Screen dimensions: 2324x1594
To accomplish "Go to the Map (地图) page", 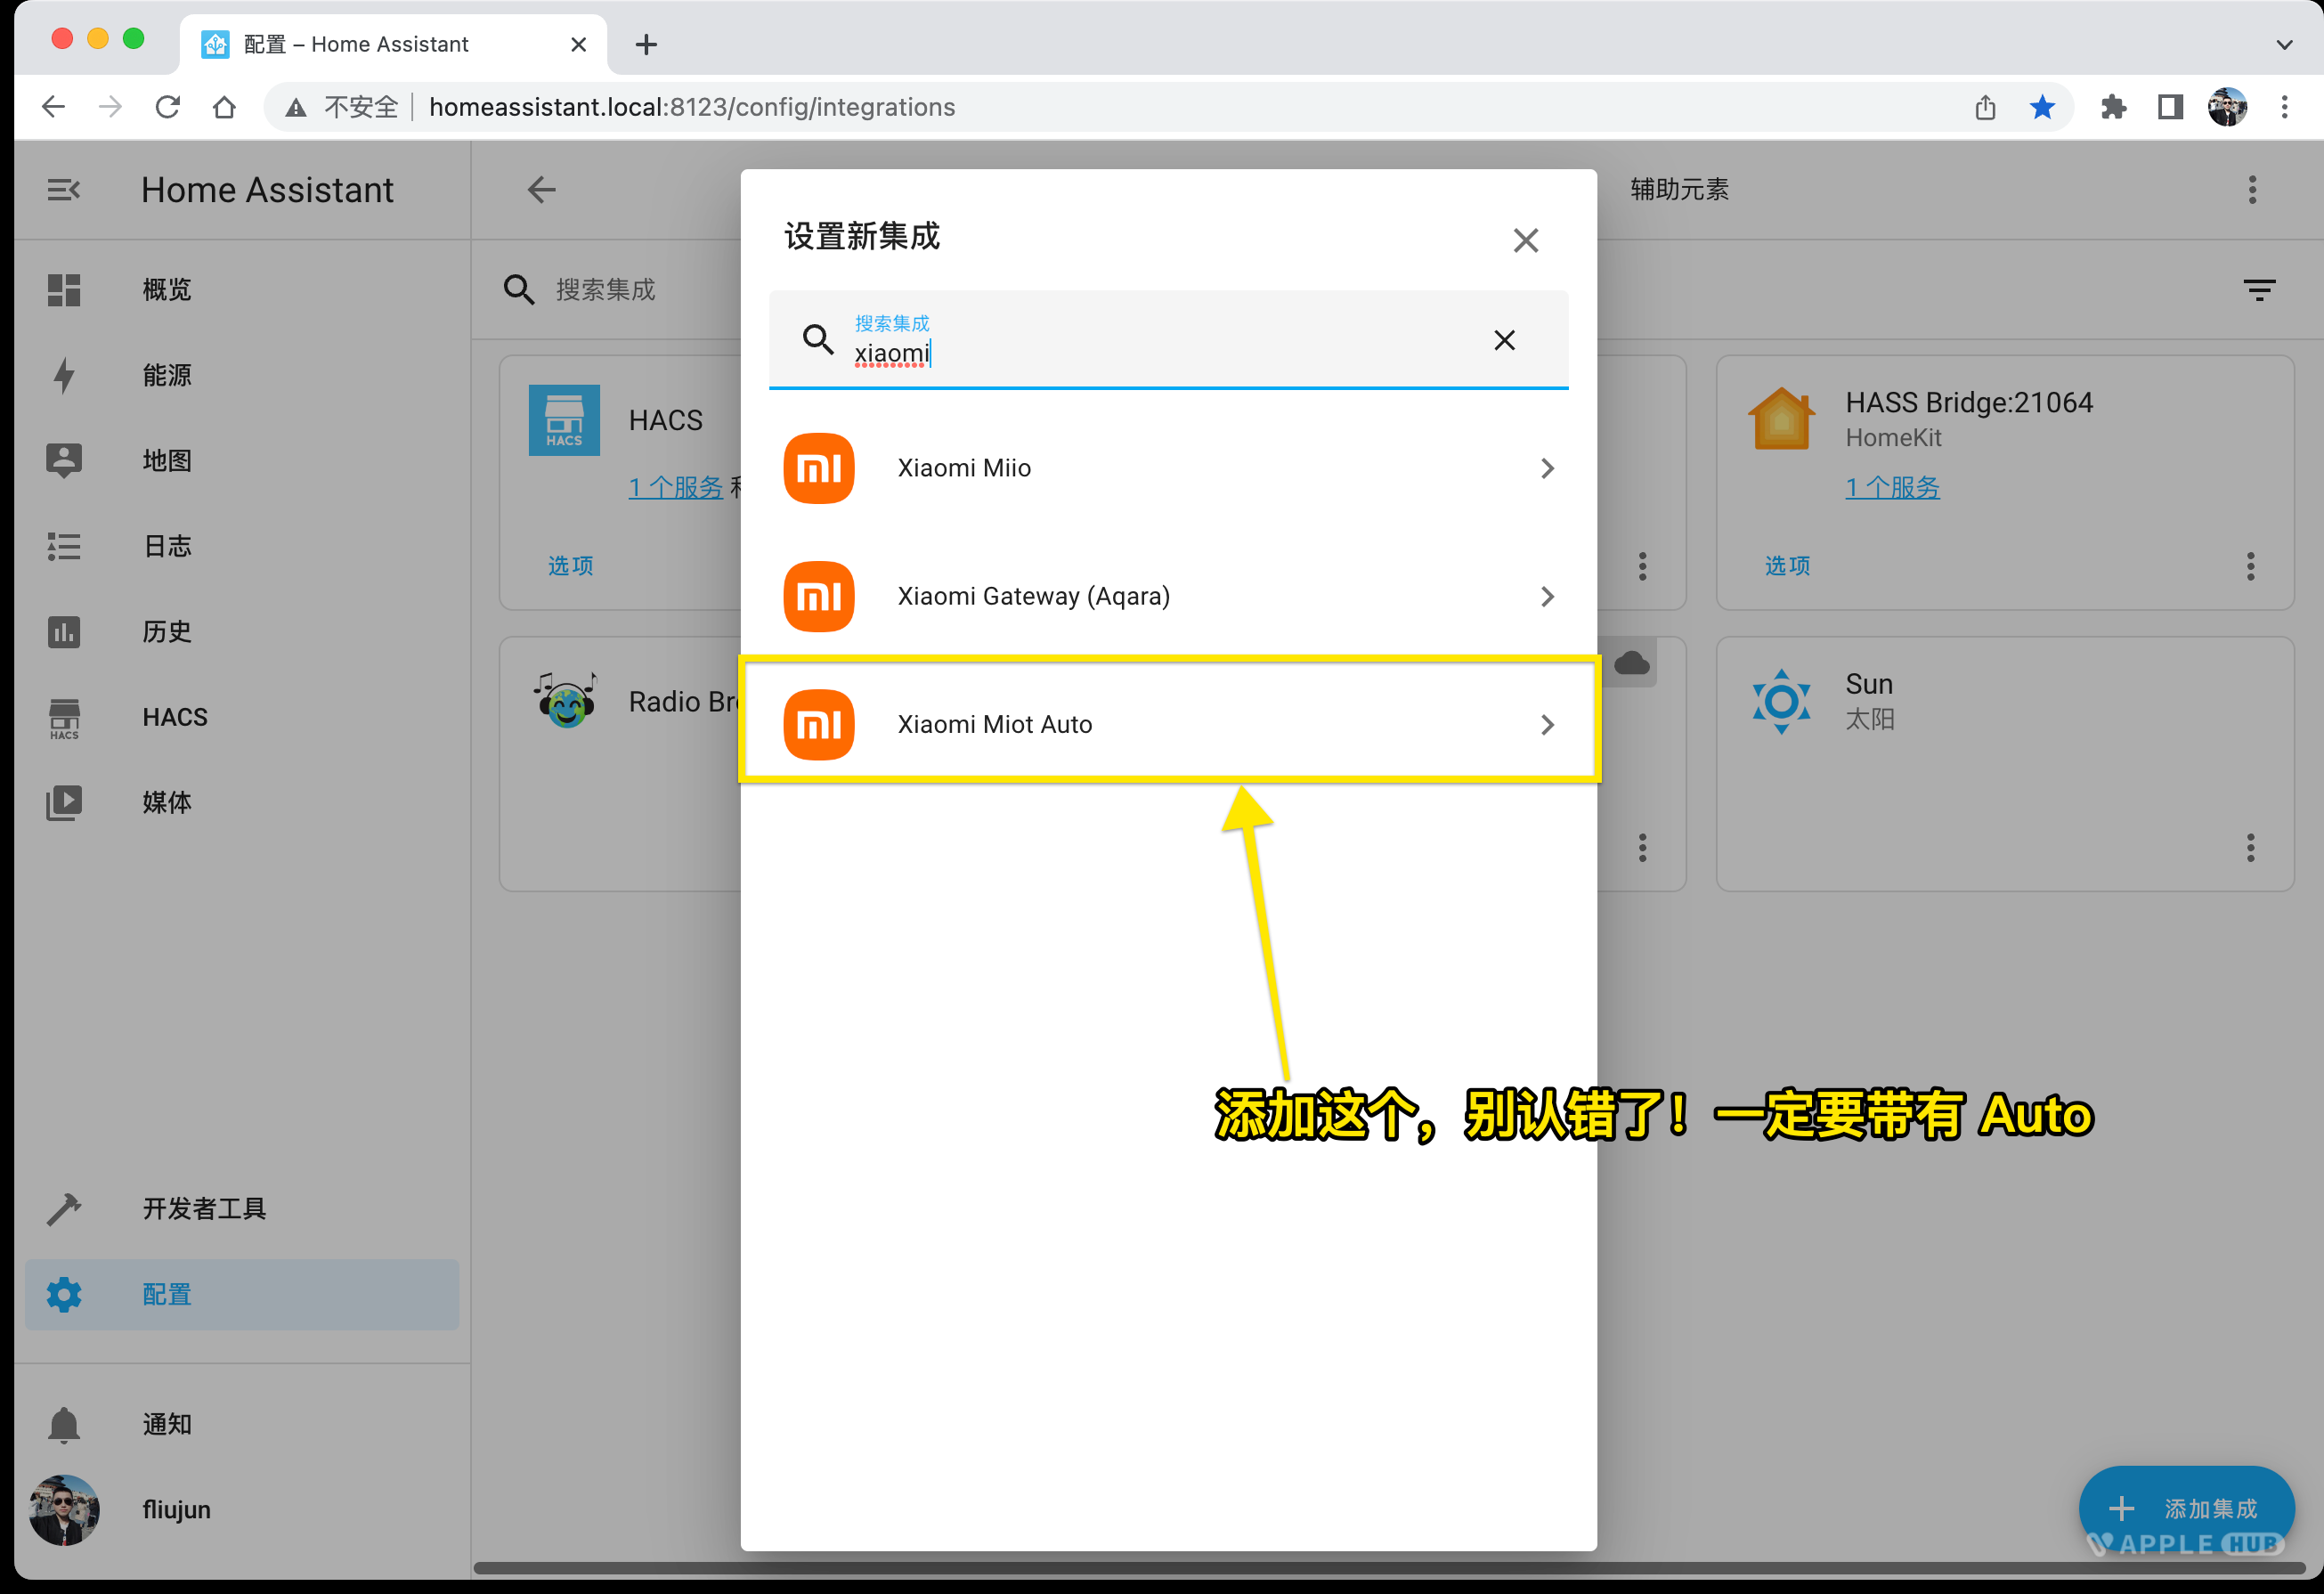I will coord(166,461).
